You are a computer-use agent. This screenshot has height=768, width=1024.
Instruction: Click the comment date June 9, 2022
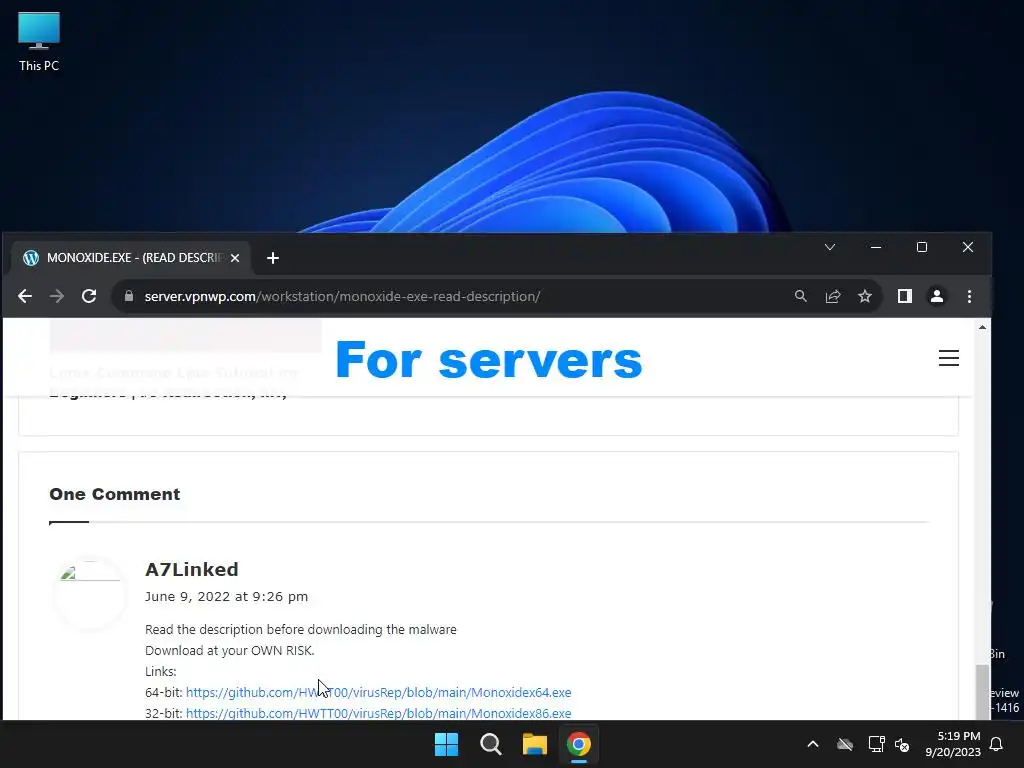(226, 596)
